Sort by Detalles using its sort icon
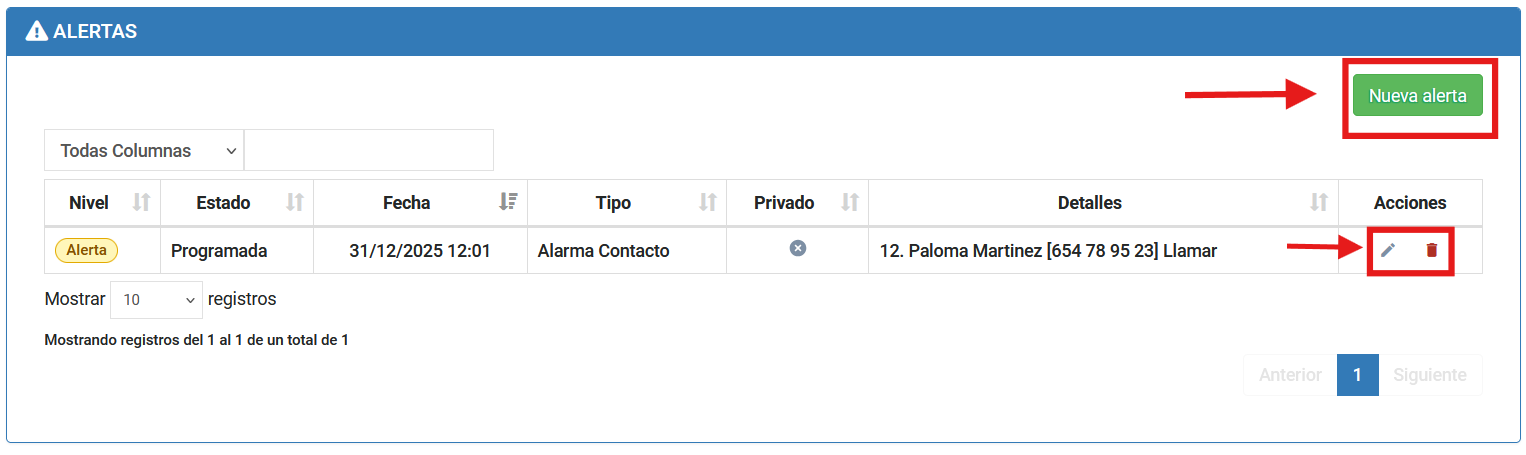 [1319, 203]
